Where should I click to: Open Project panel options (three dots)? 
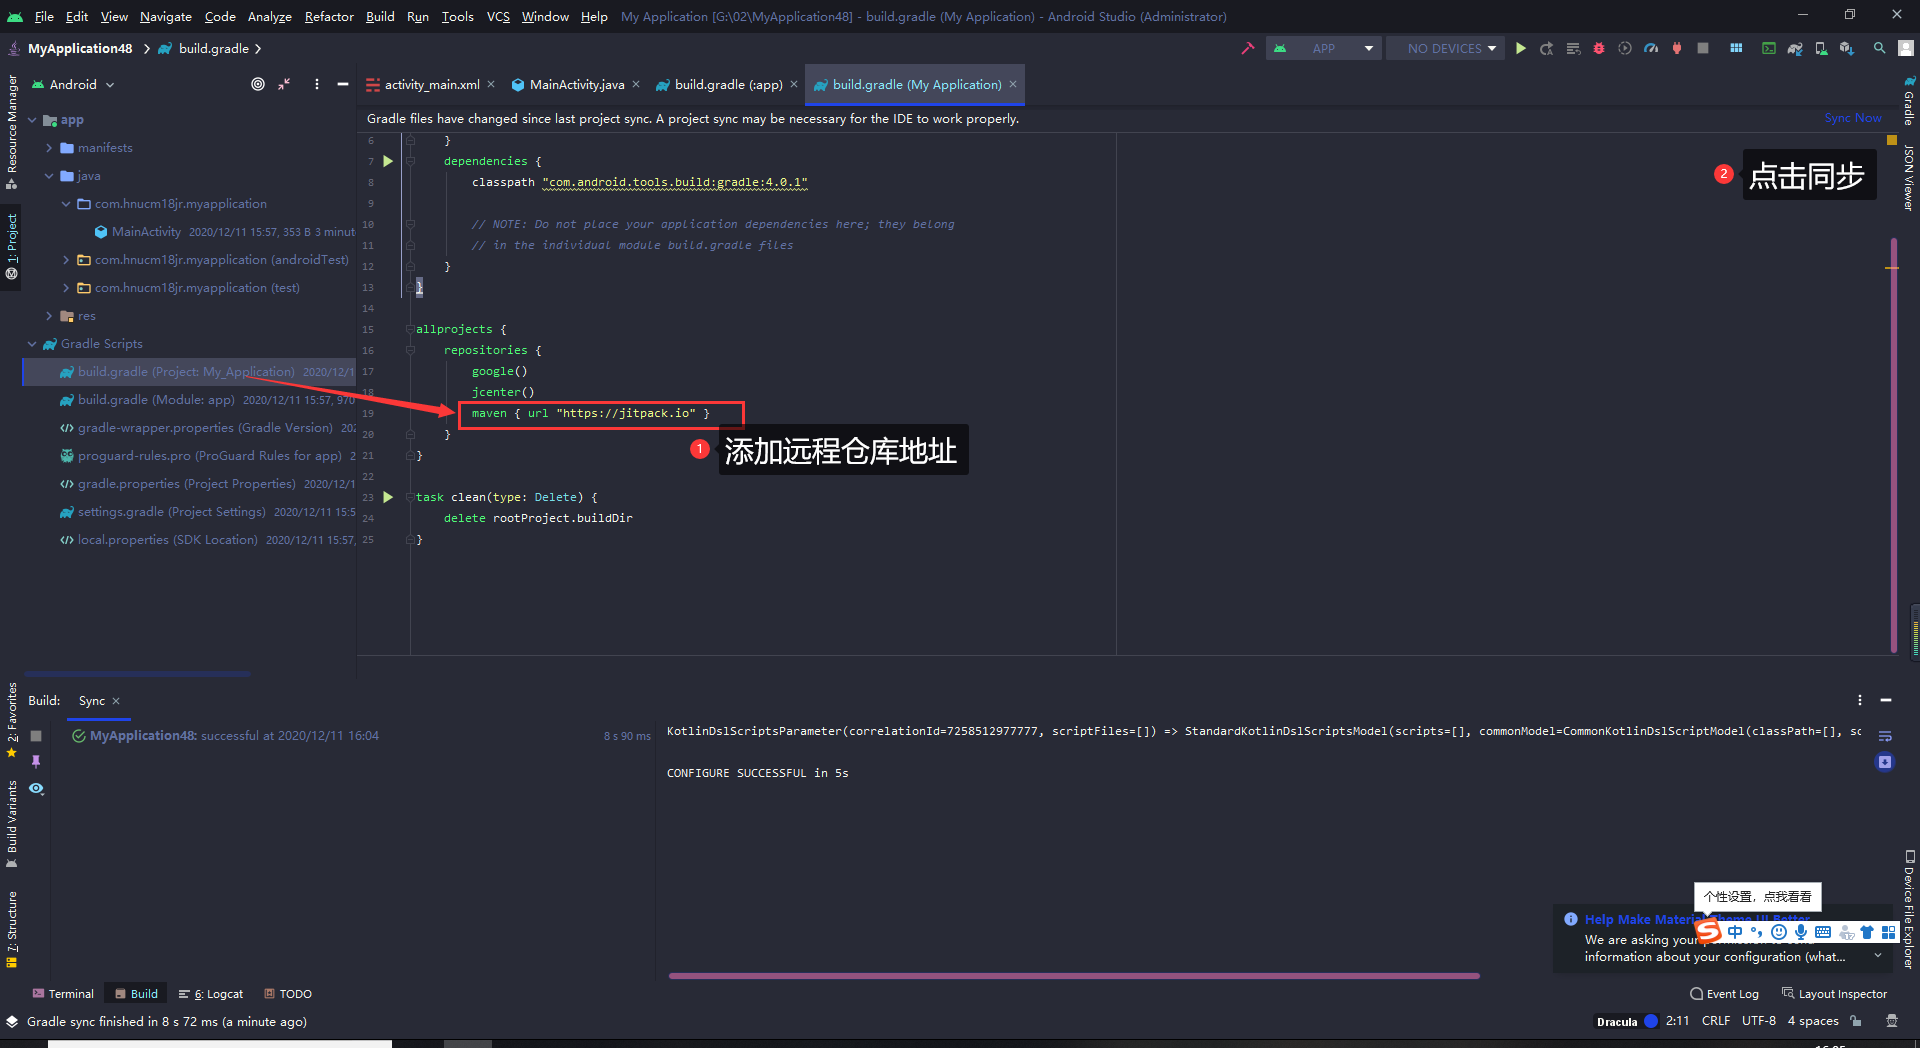click(317, 85)
